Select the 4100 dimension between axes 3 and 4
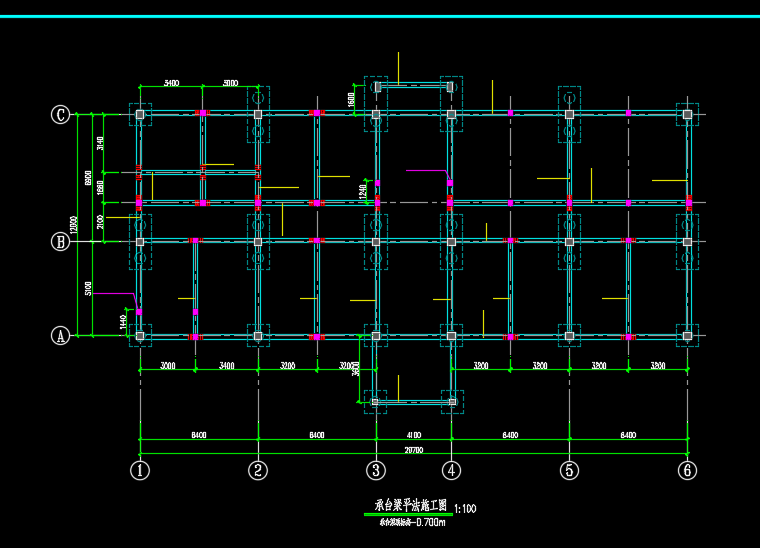The width and height of the screenshot is (760, 548). tap(413, 435)
